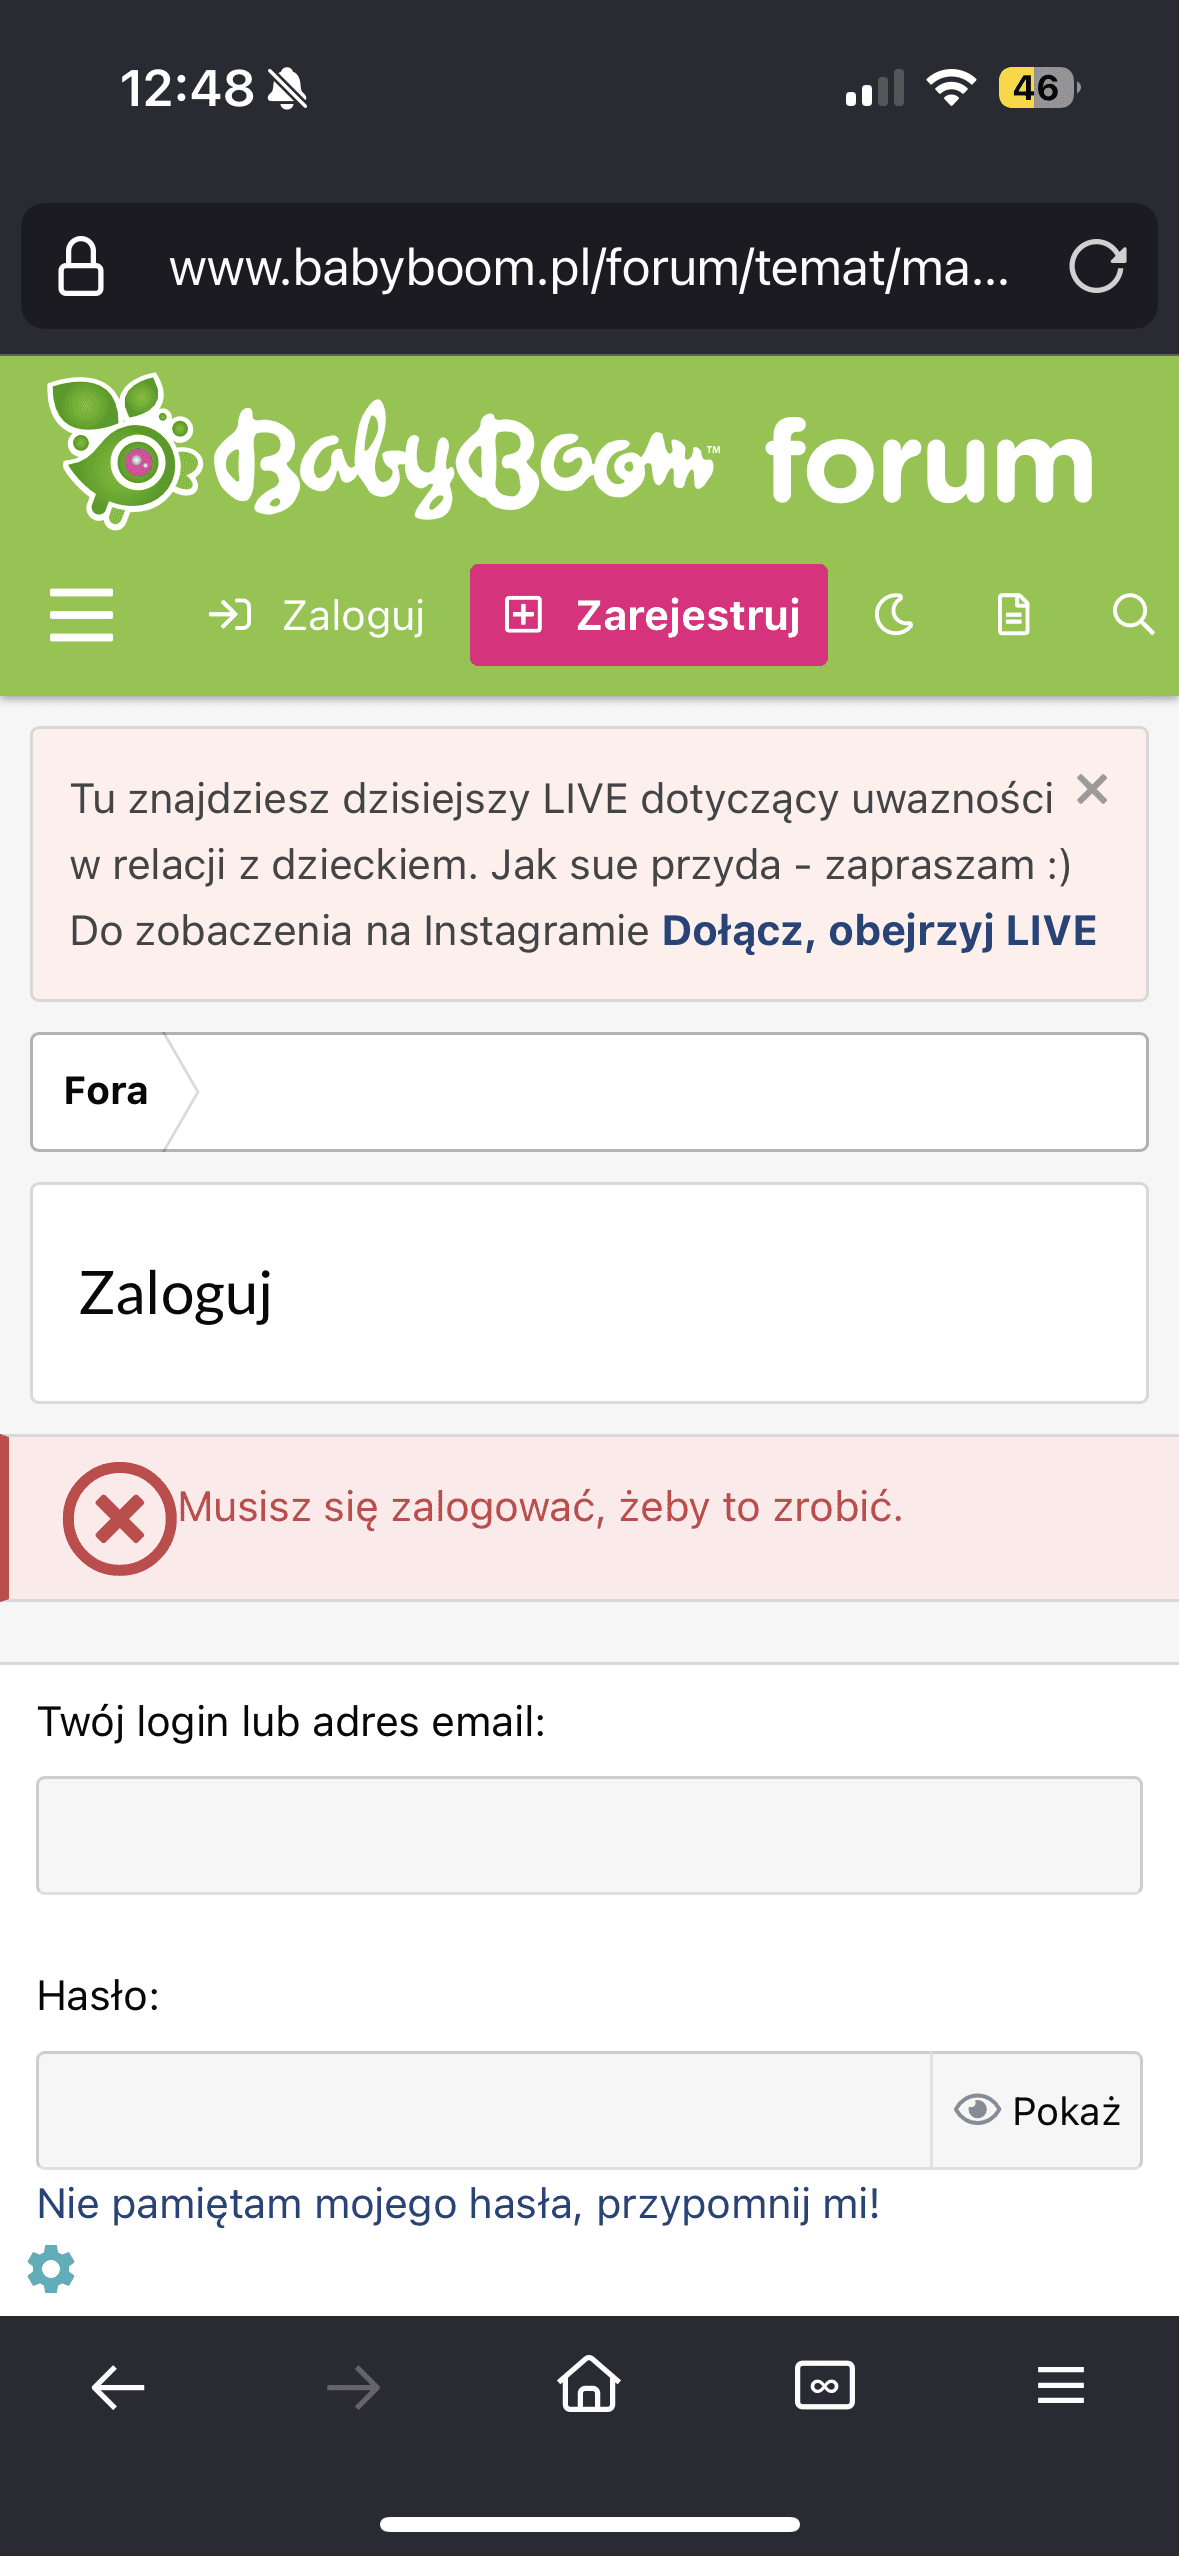Open forum search with the magnifier icon

tap(1132, 615)
